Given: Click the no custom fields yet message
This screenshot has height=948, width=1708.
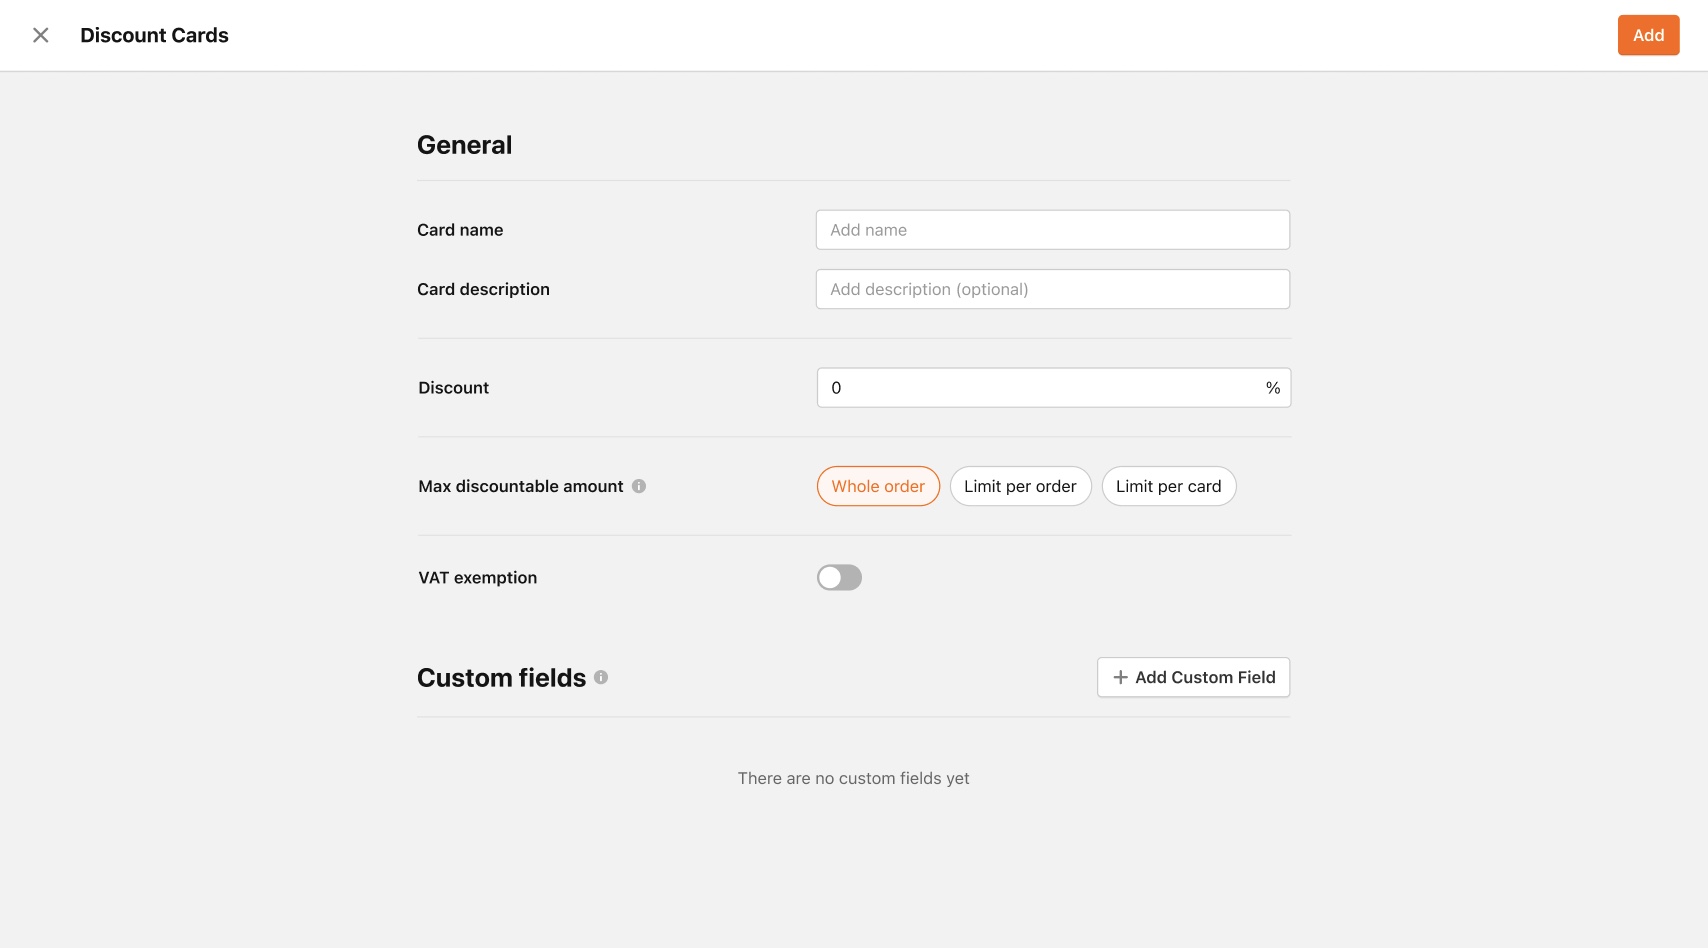Looking at the screenshot, I should (x=853, y=778).
